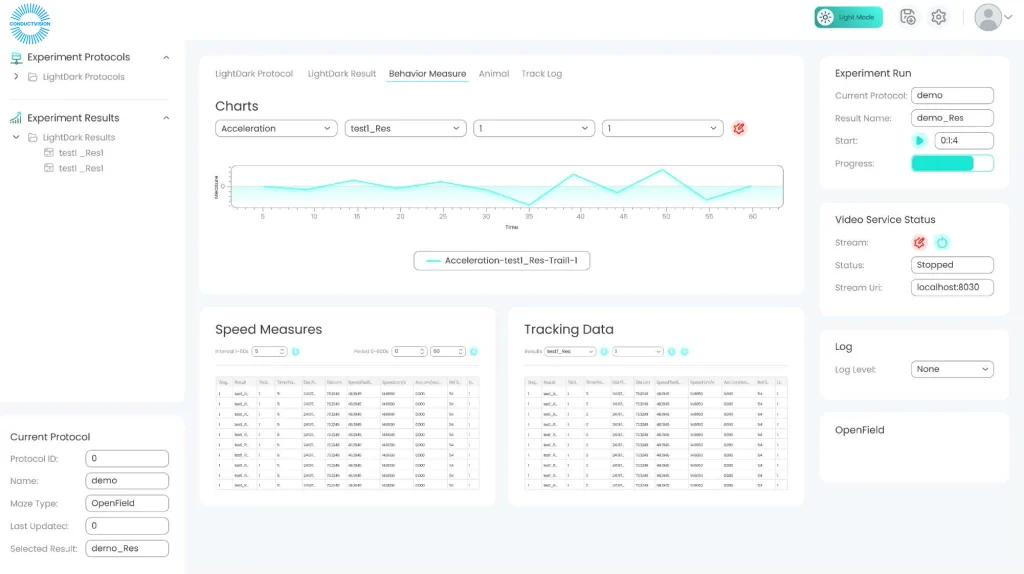This screenshot has width=1024, height=574.
Task: Toggle the Light Mode switch
Action: point(848,17)
